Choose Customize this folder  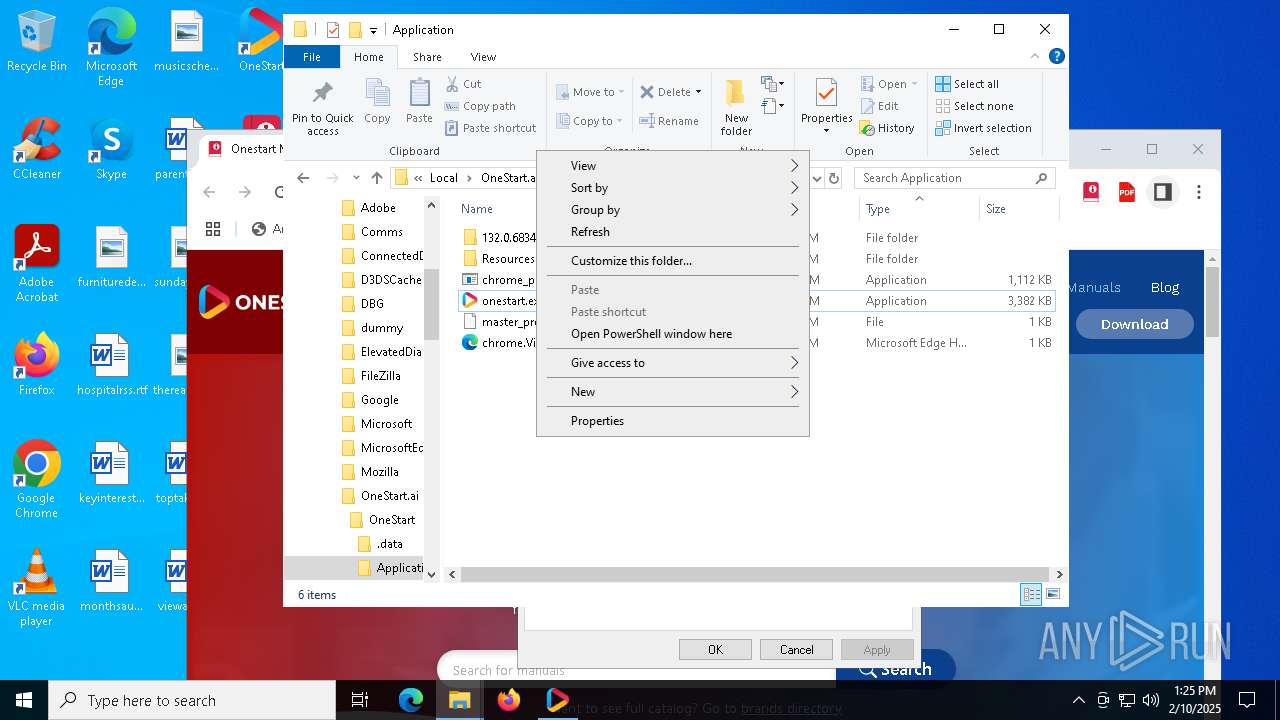coord(673,261)
